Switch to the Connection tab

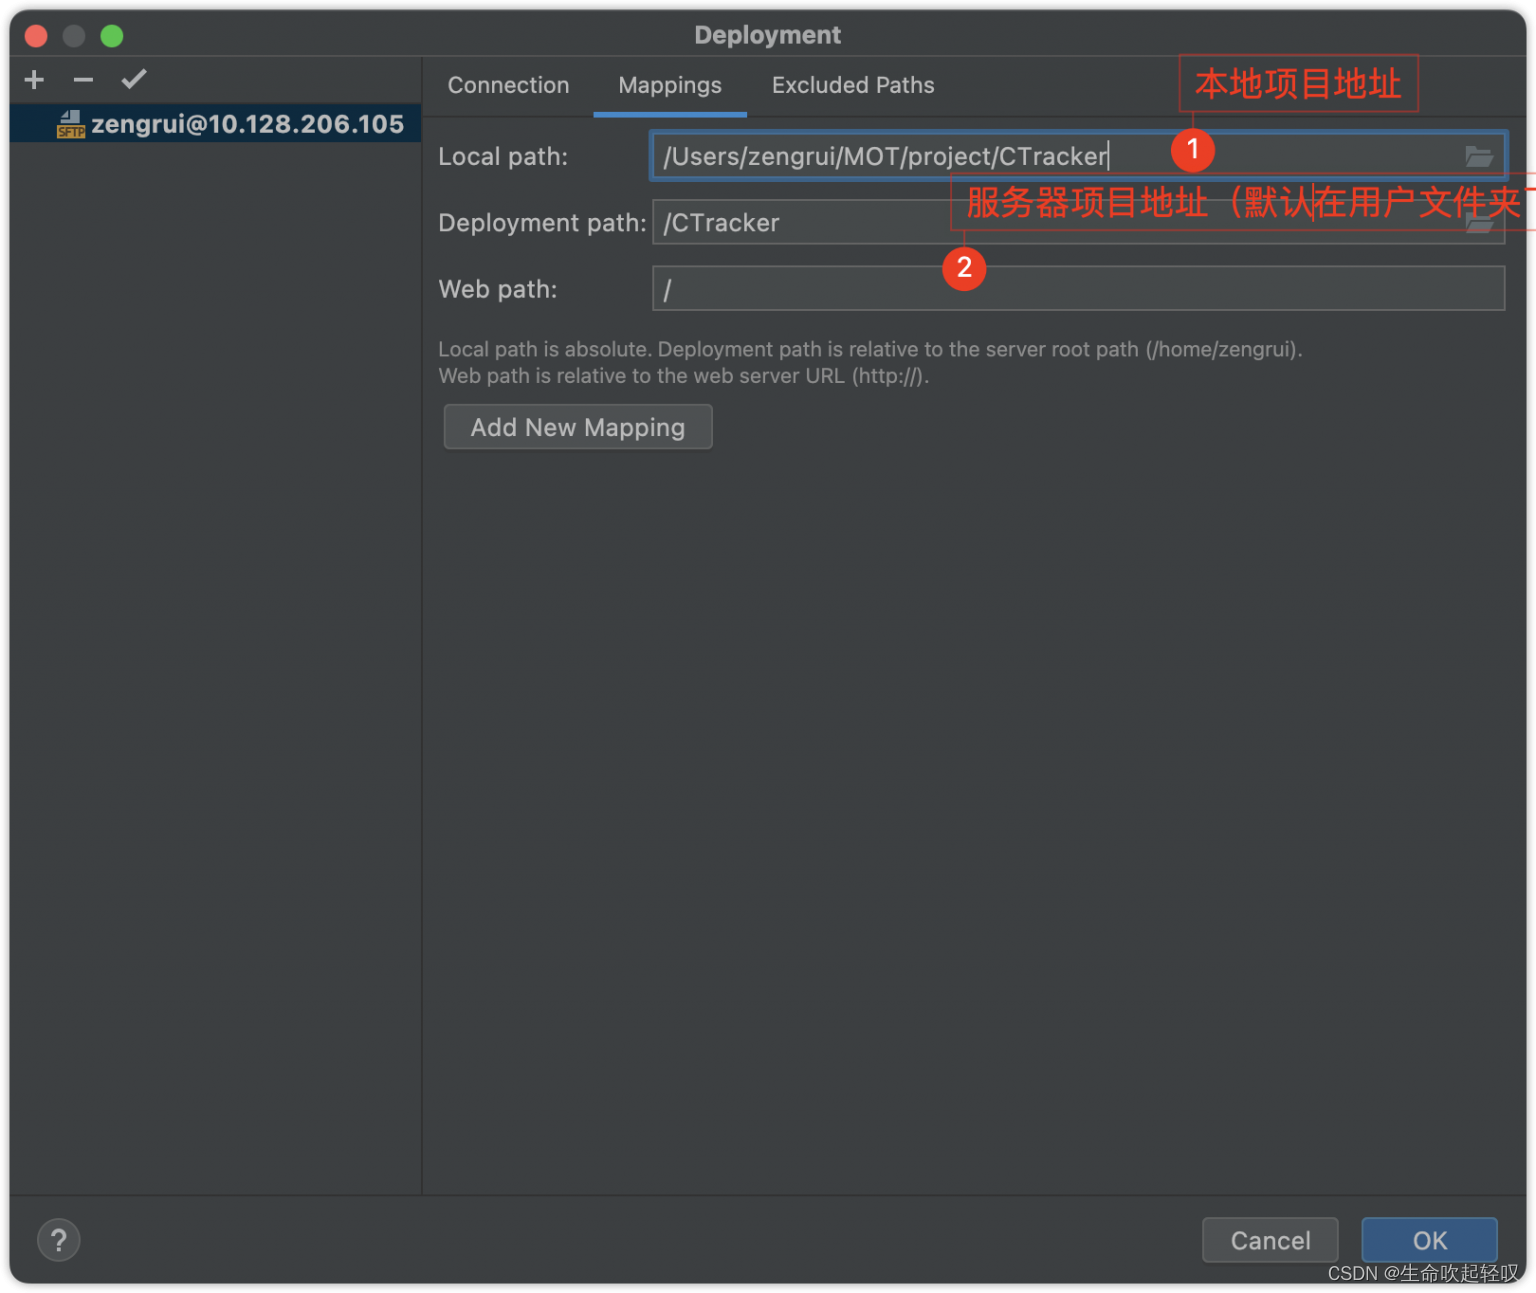(x=508, y=85)
